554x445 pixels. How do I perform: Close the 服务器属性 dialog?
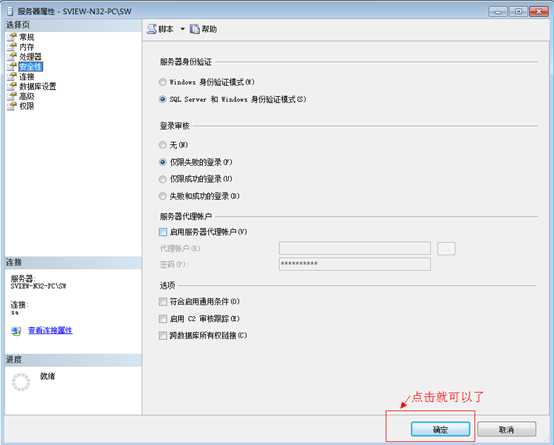click(539, 12)
